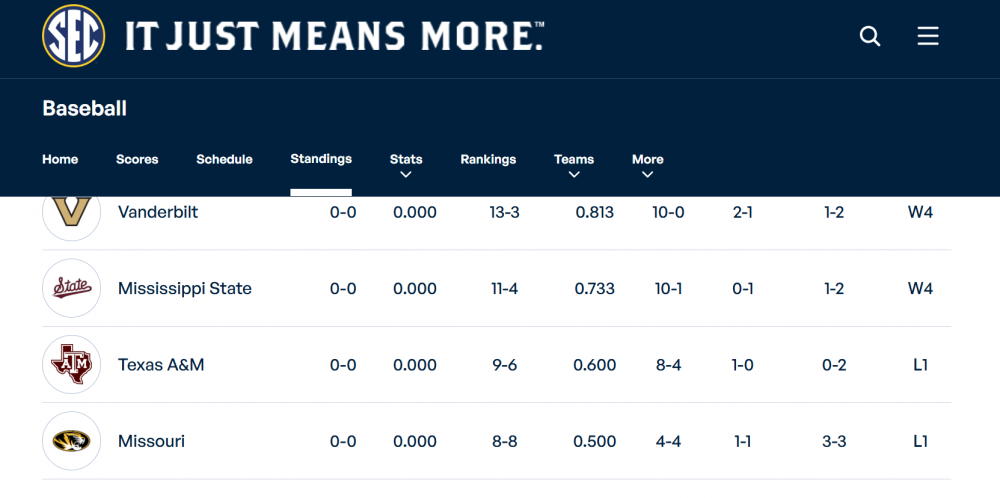
Task: Open the Missouri team link
Action: click(151, 441)
